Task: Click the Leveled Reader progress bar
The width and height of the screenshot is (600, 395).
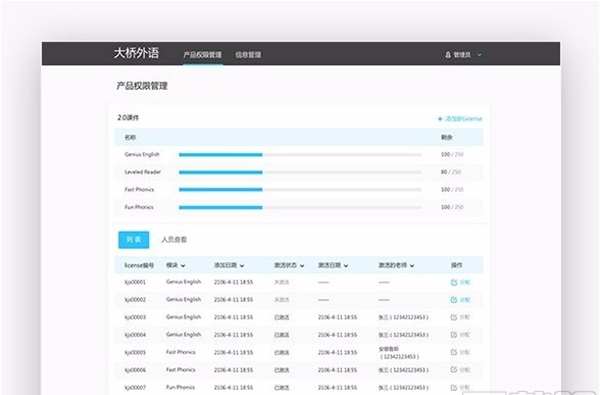Action: pyautogui.click(x=300, y=172)
